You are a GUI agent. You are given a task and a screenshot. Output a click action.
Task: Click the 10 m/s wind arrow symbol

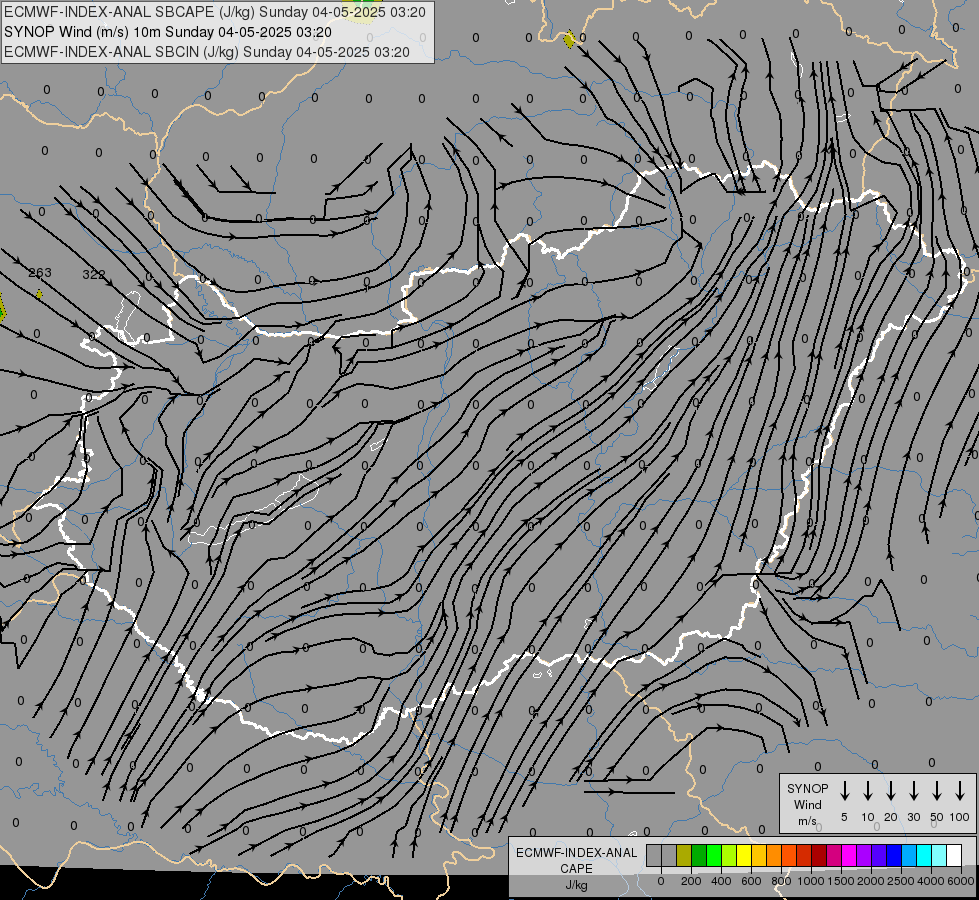pyautogui.click(x=867, y=791)
